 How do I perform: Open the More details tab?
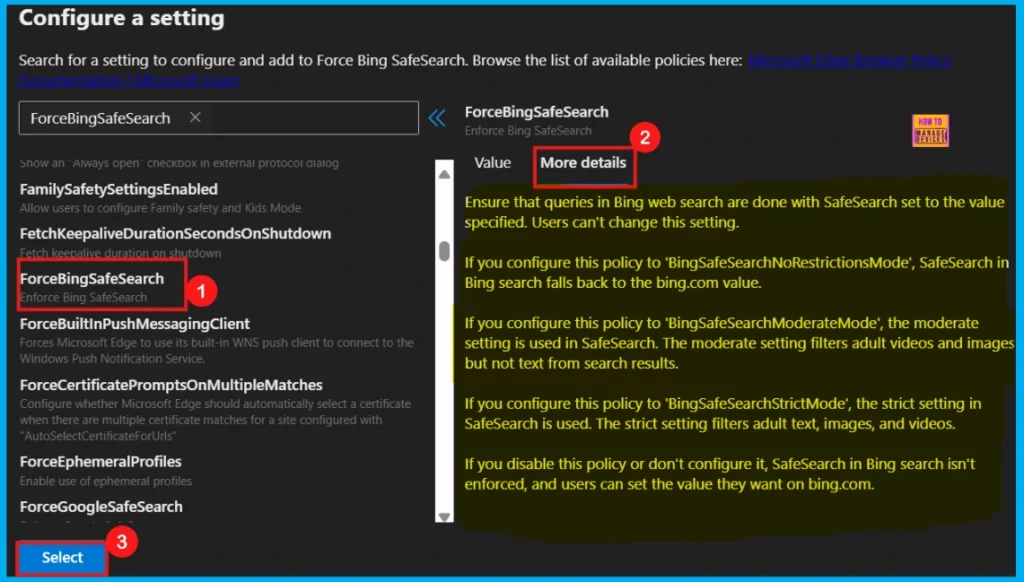click(x=583, y=163)
